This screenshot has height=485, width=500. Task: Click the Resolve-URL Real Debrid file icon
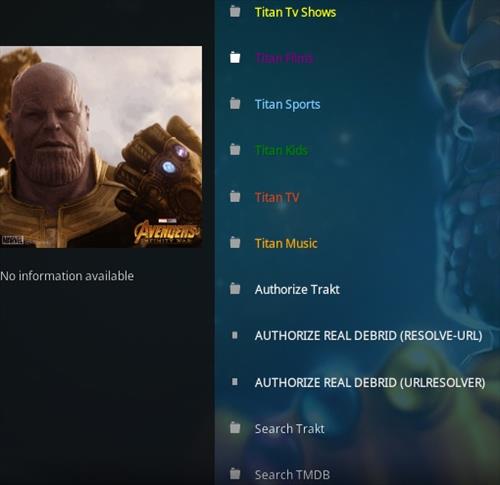(x=235, y=335)
